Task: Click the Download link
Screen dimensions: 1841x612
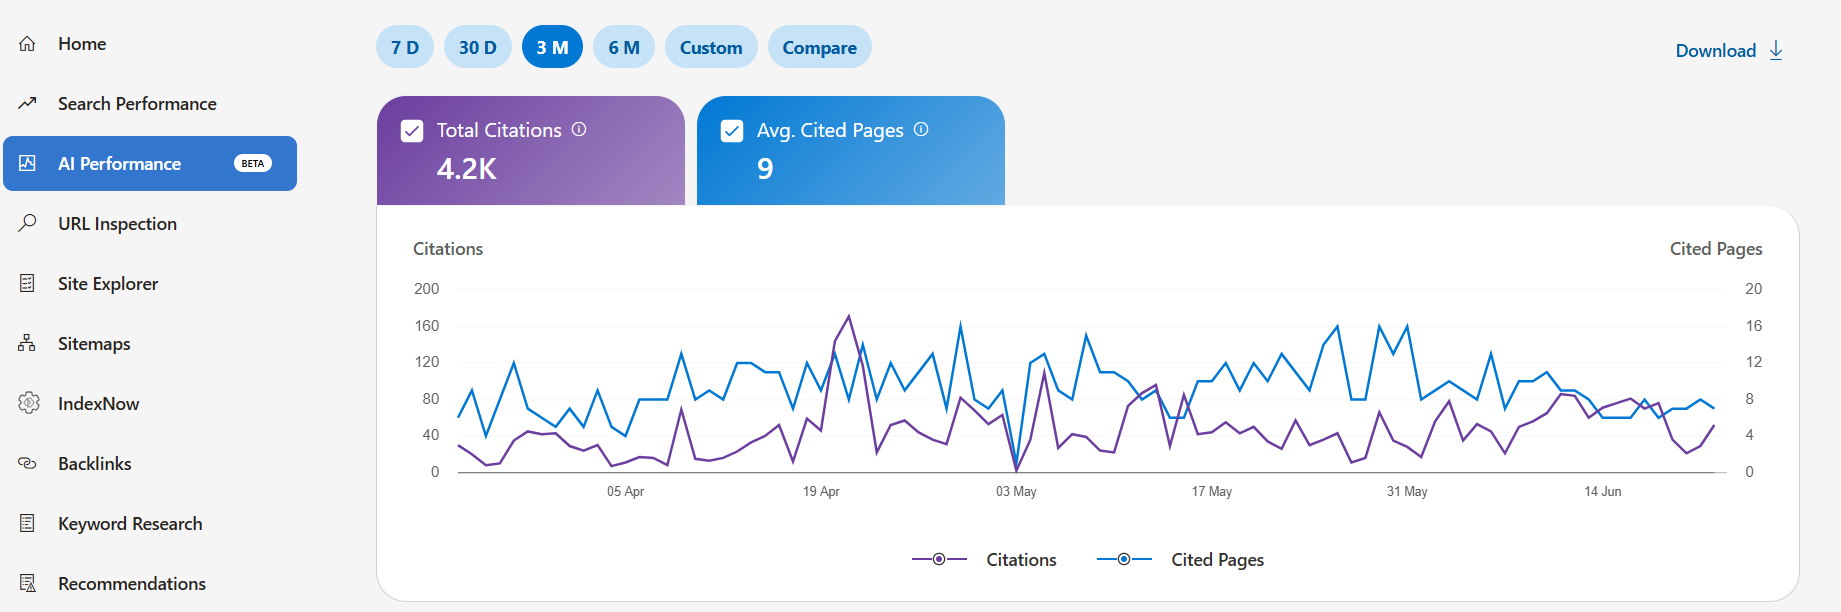Action: click(x=1729, y=50)
